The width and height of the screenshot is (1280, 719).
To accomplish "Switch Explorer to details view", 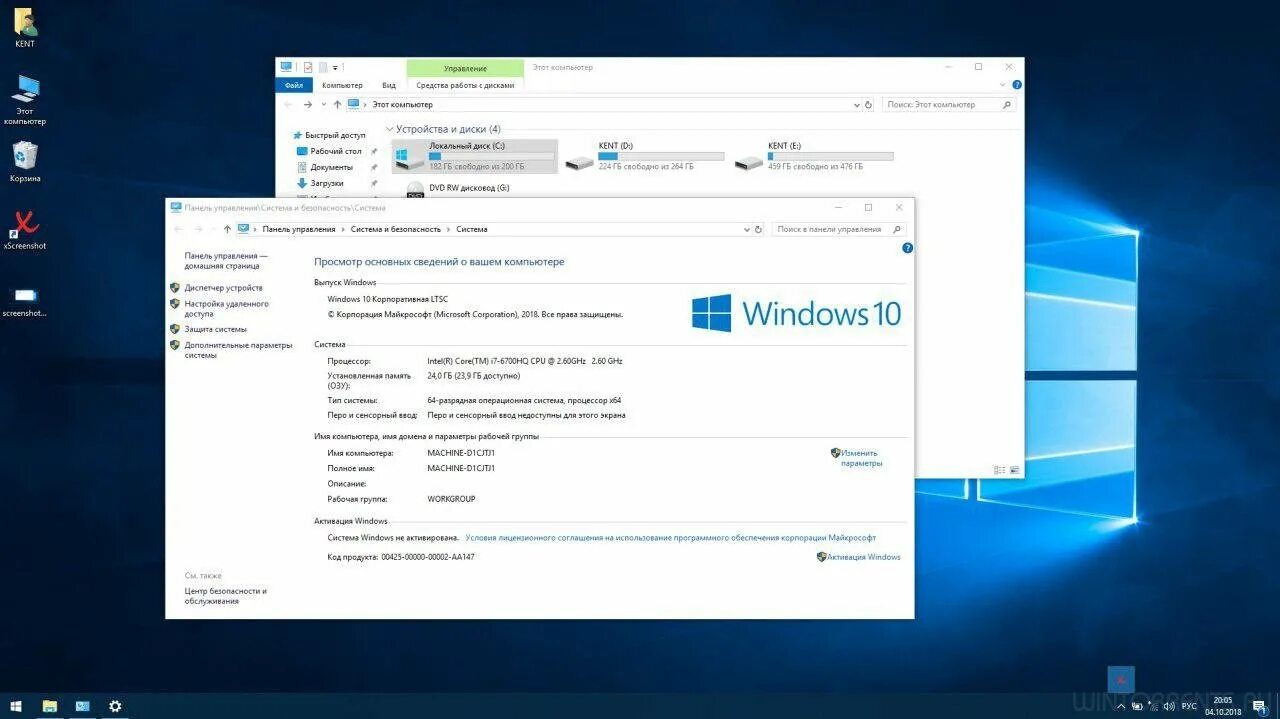I will coord(999,469).
